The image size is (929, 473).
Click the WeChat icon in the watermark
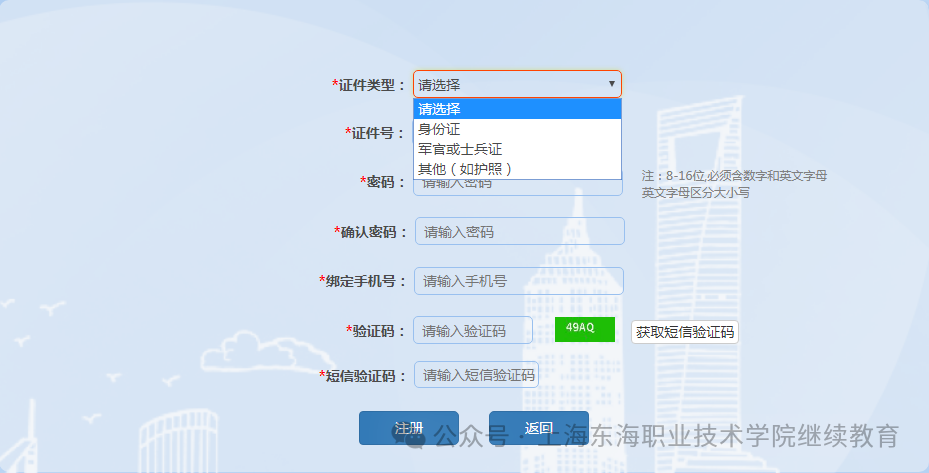[x=415, y=437]
